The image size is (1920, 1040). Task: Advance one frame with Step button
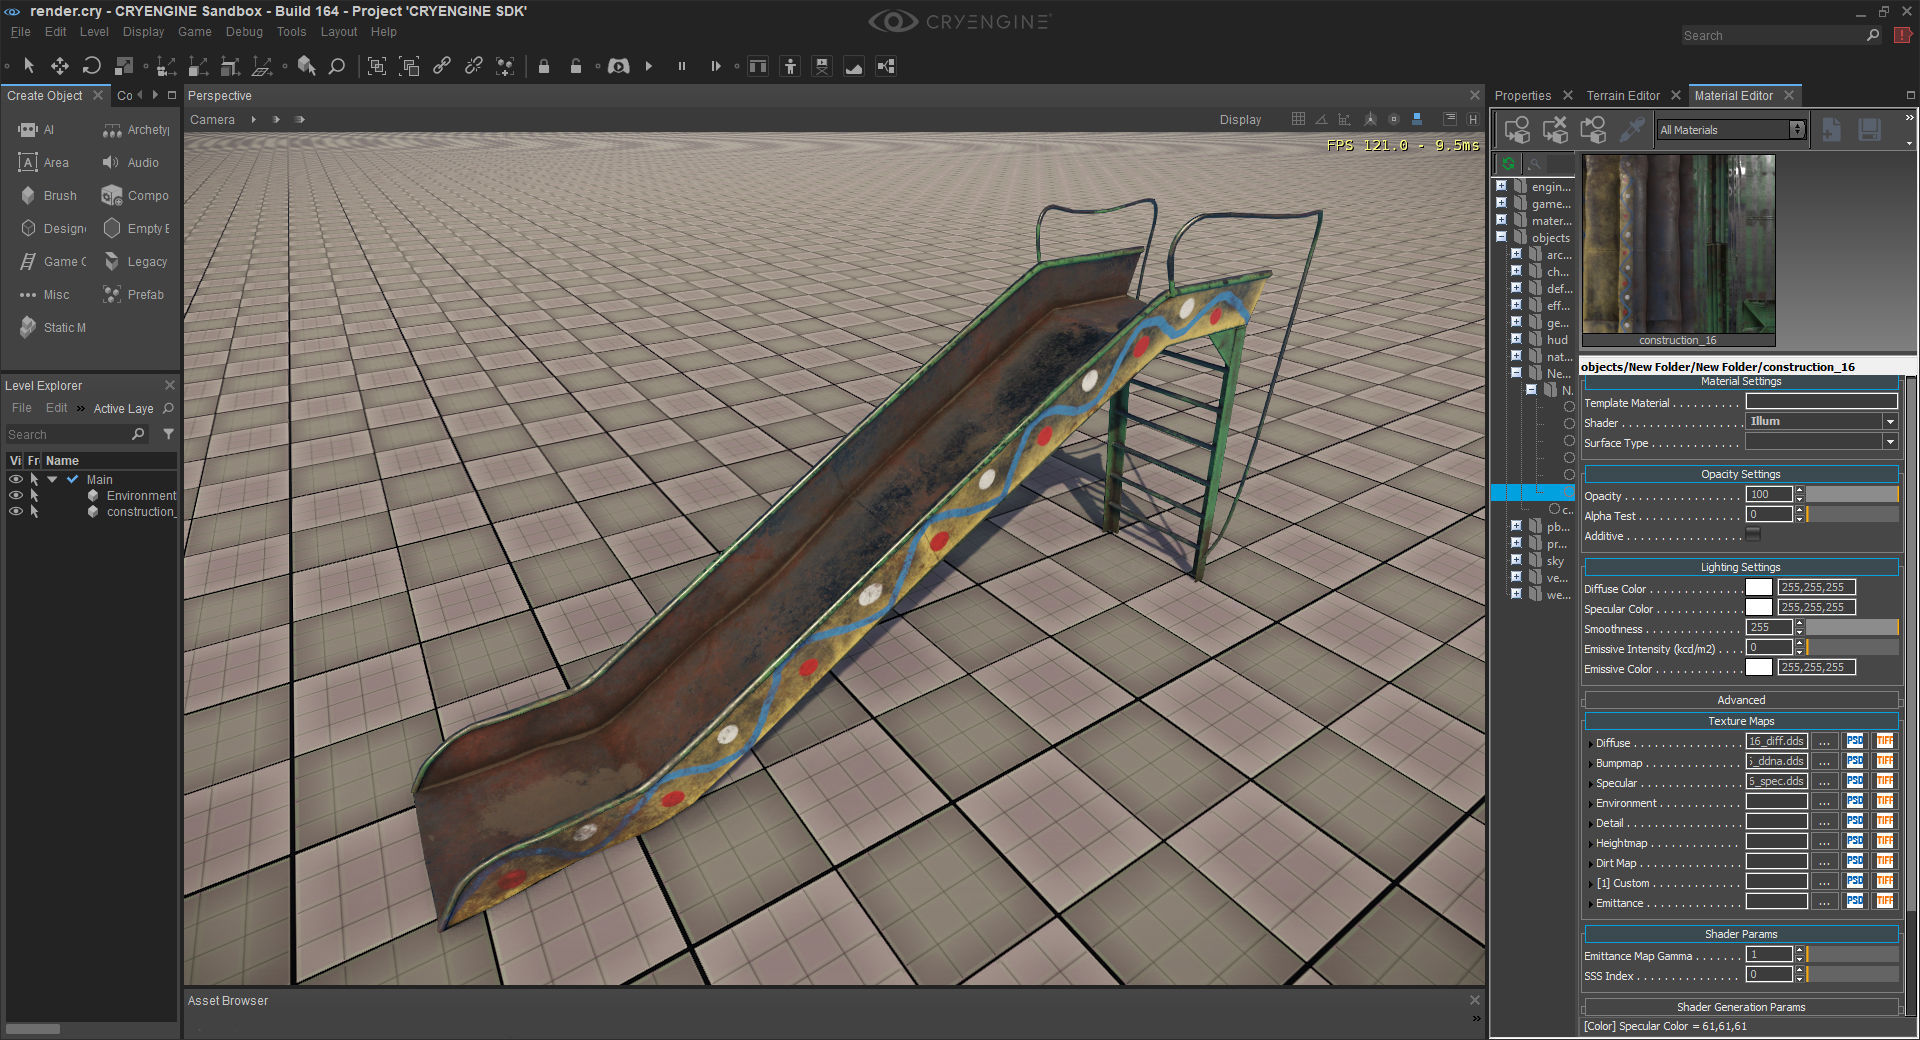[x=715, y=66]
